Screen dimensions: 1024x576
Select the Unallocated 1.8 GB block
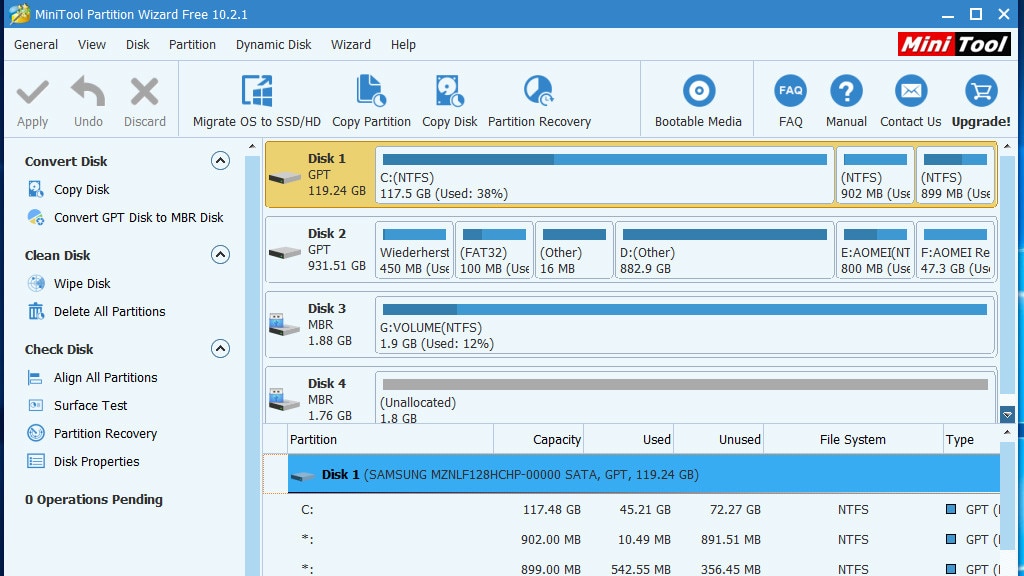coord(685,398)
